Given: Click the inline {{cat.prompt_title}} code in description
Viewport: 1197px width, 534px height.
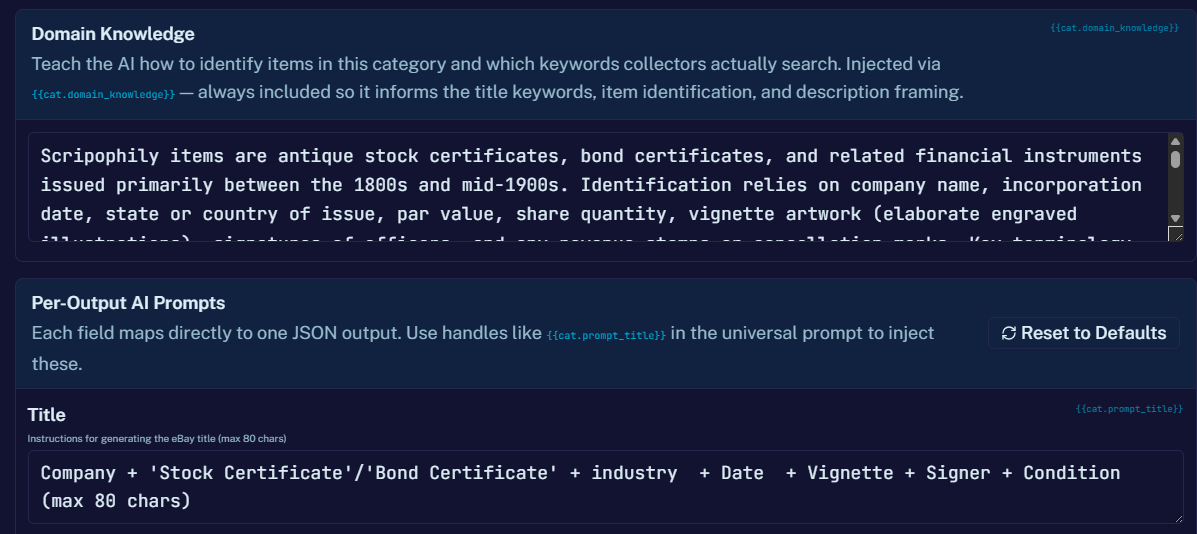Looking at the screenshot, I should pos(606,335).
